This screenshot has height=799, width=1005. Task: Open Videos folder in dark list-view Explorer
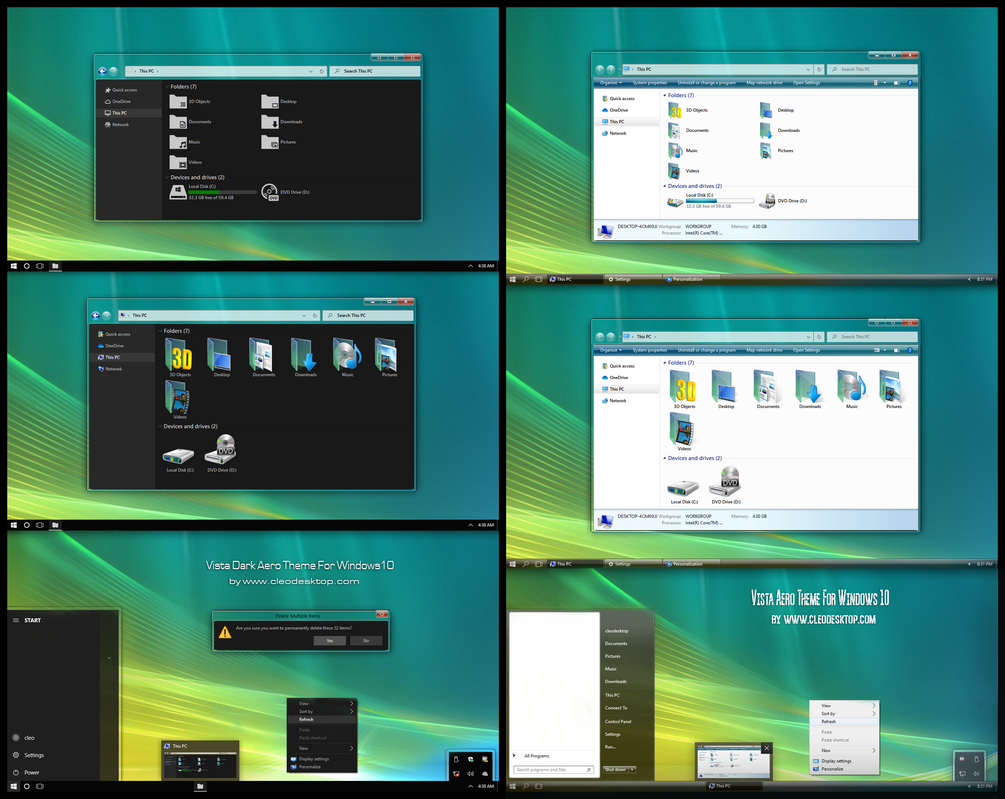(186, 162)
